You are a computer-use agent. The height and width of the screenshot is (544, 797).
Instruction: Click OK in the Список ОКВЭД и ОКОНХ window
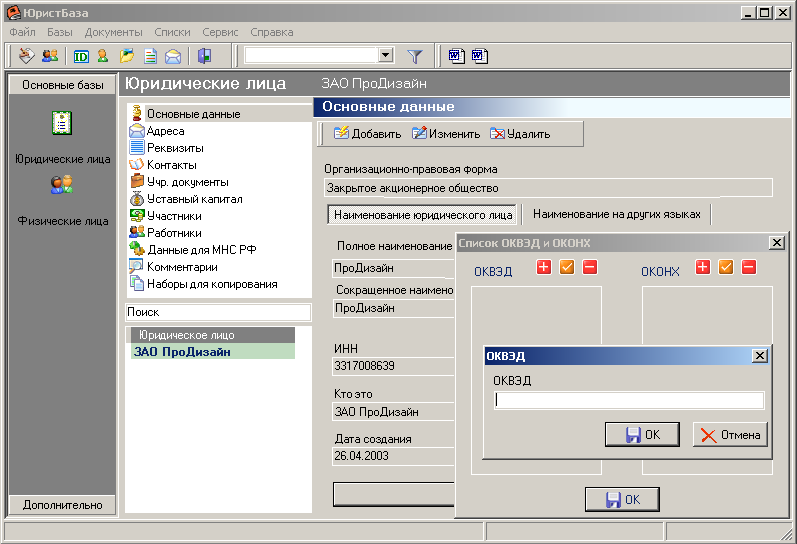pyautogui.click(x=622, y=499)
